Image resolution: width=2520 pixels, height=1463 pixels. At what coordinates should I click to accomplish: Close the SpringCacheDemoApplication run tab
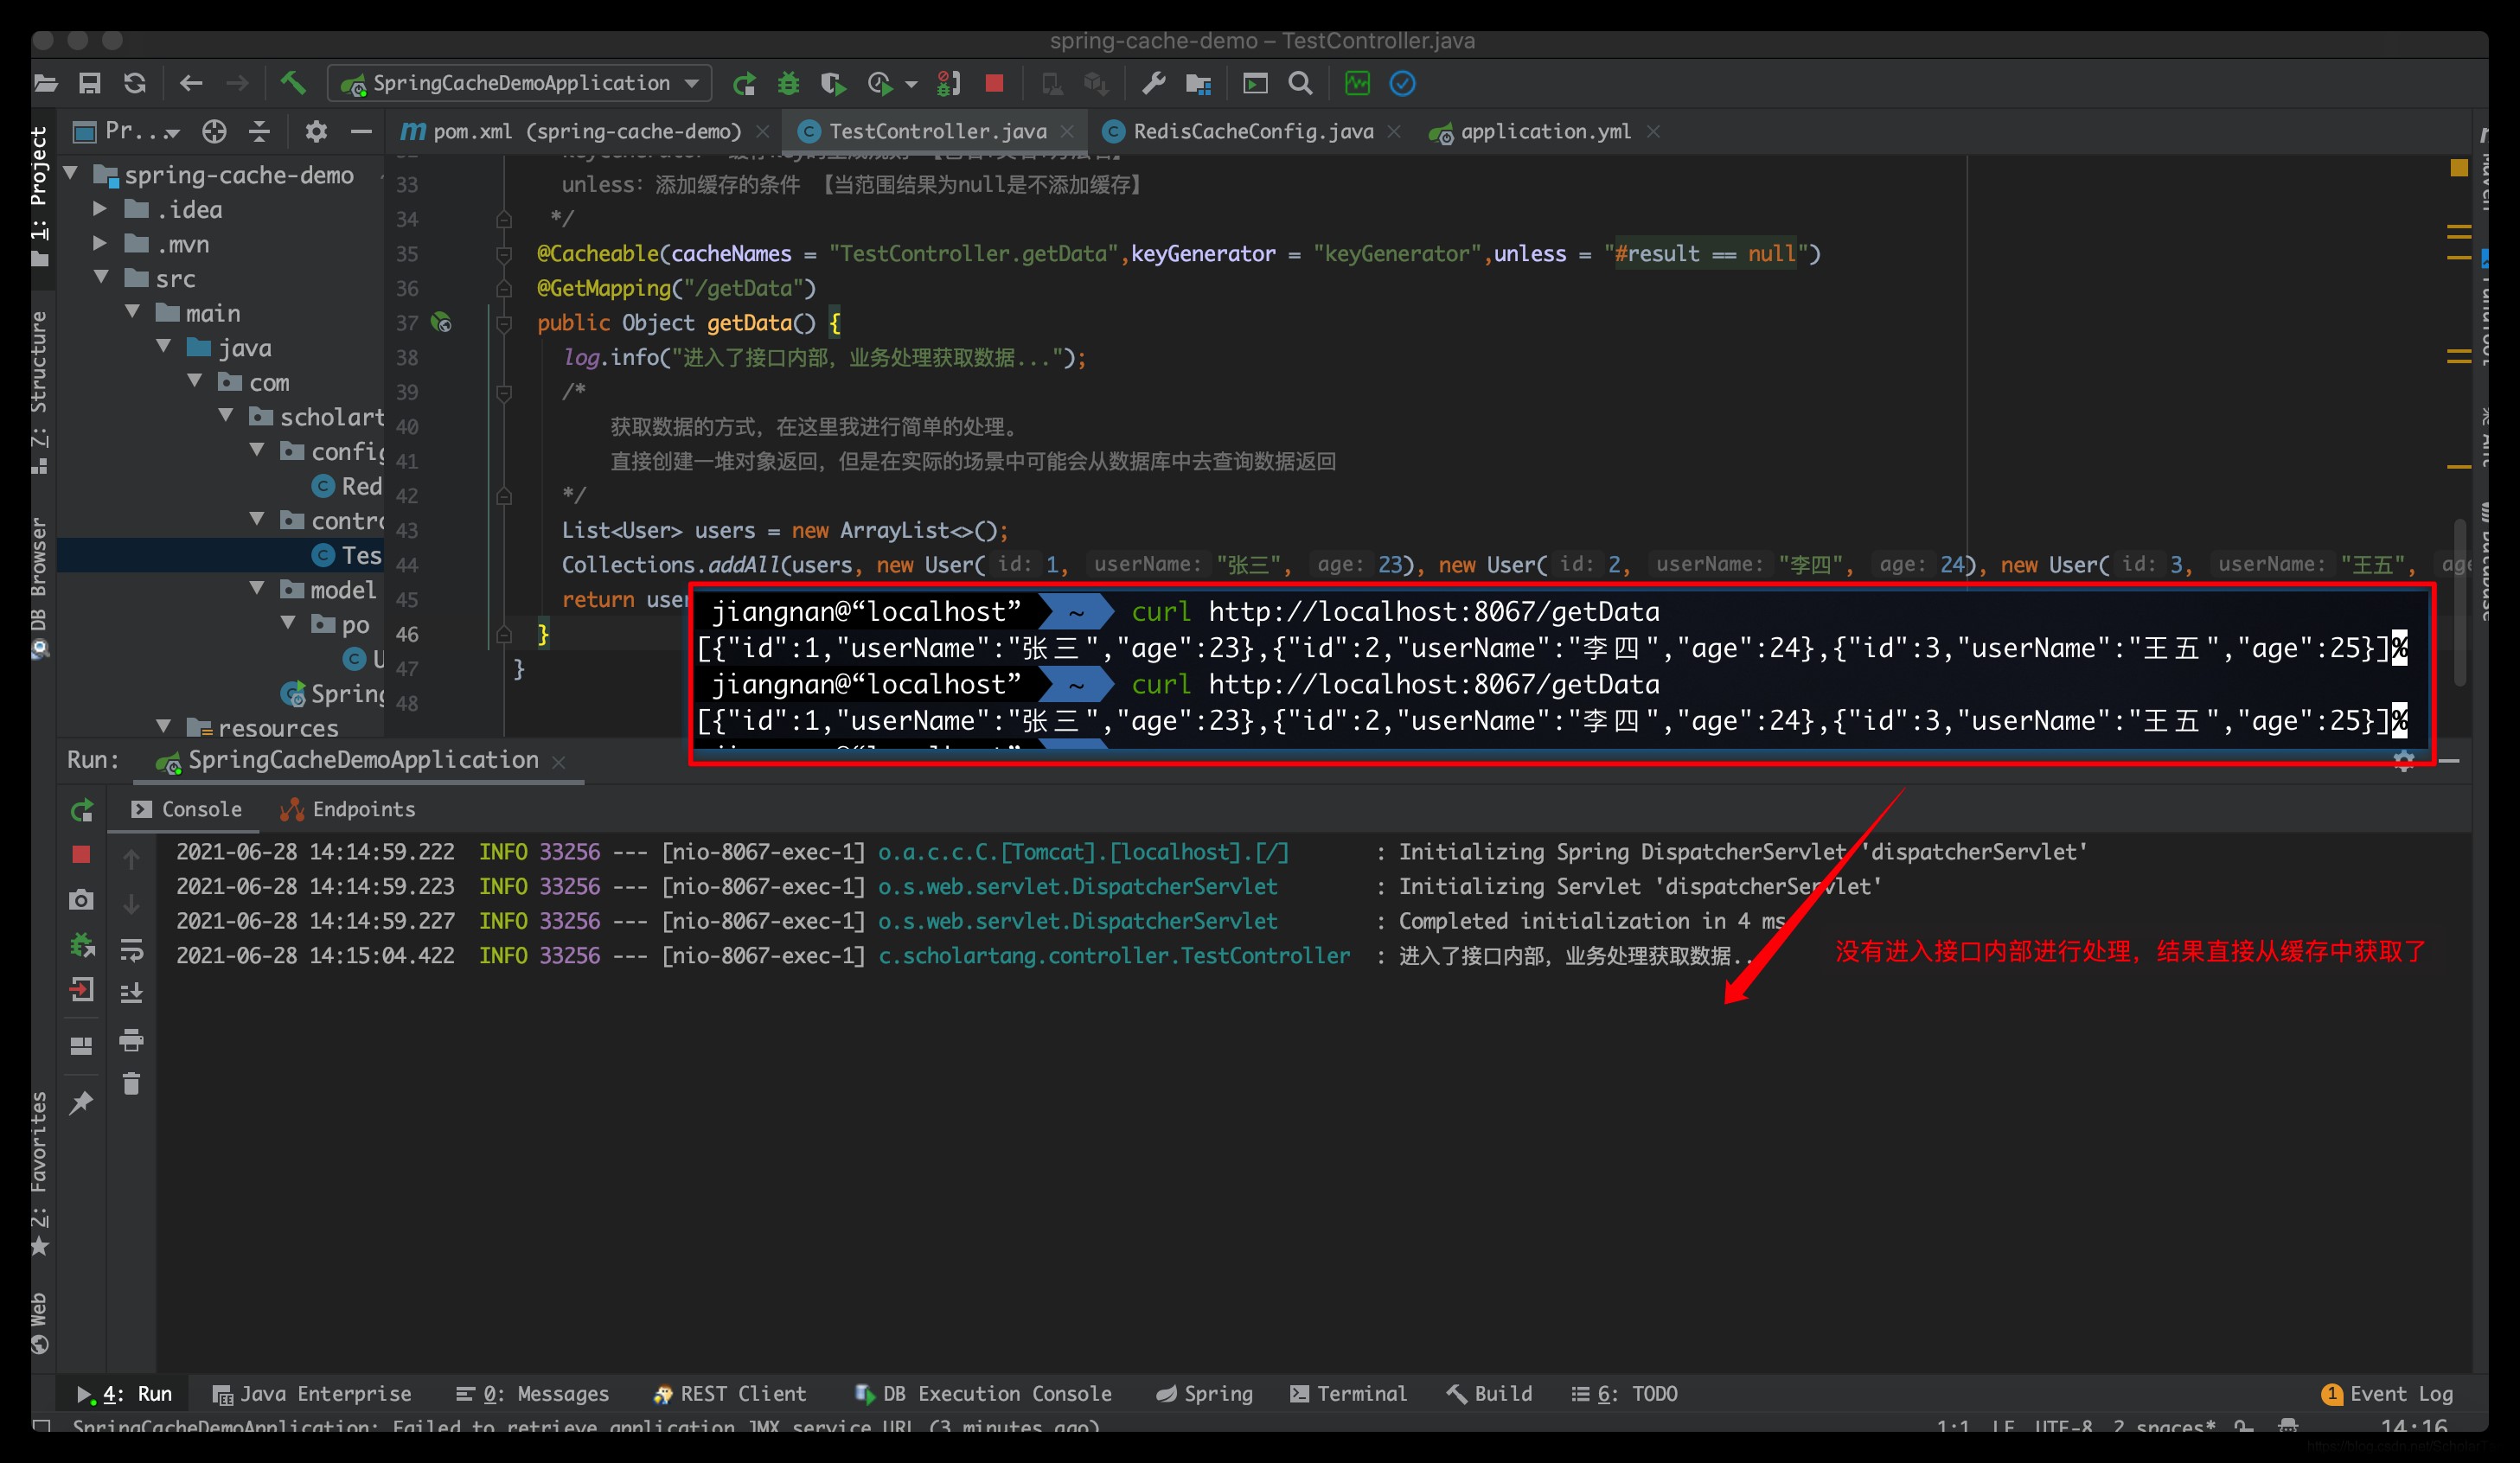(x=559, y=762)
